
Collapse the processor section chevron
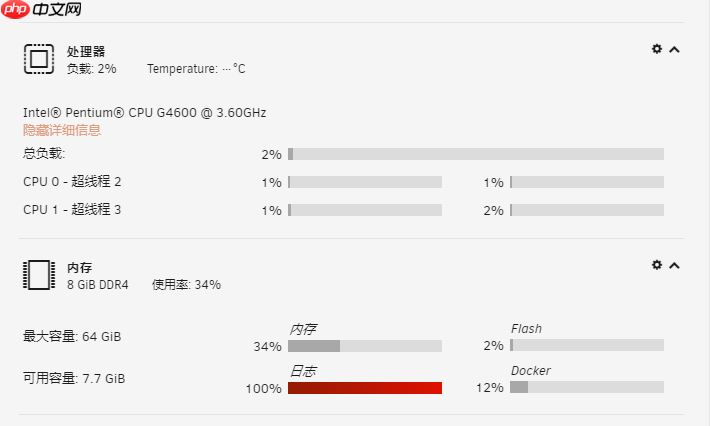(675, 49)
